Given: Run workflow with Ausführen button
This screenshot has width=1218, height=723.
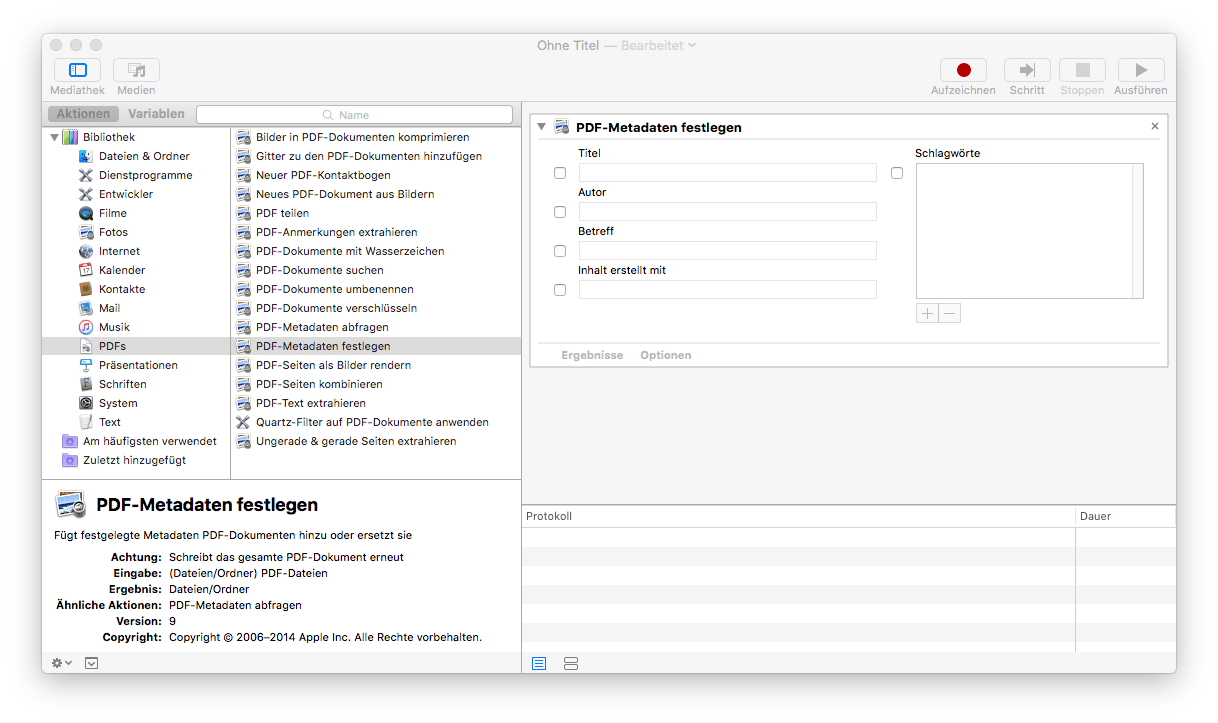Looking at the screenshot, I should 1140,70.
